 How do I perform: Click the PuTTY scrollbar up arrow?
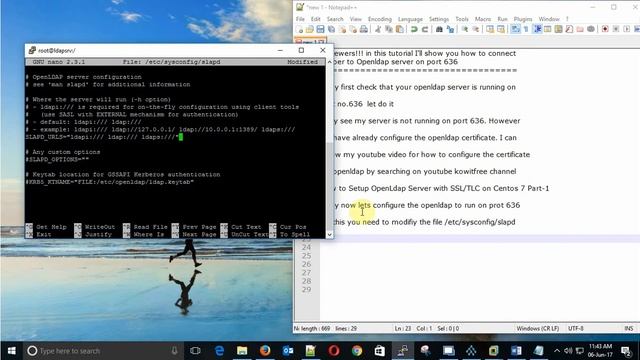coord(329,62)
